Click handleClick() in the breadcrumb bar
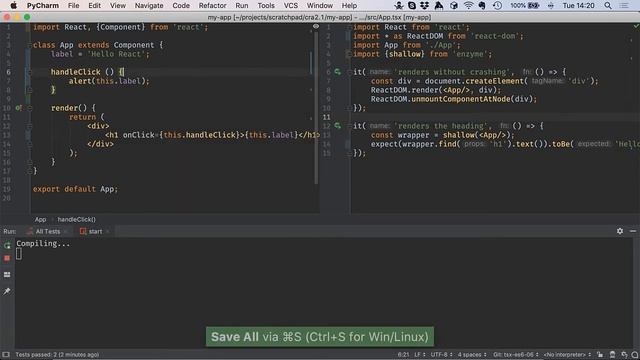This screenshot has width=640, height=360. pyautogui.click(x=76, y=220)
